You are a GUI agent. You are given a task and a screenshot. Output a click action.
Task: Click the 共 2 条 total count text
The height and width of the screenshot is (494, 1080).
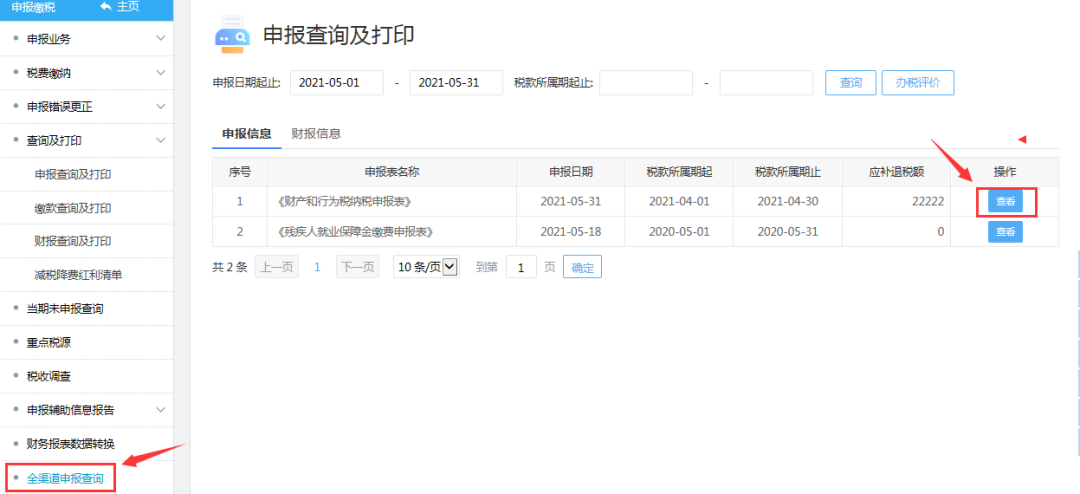(x=229, y=267)
